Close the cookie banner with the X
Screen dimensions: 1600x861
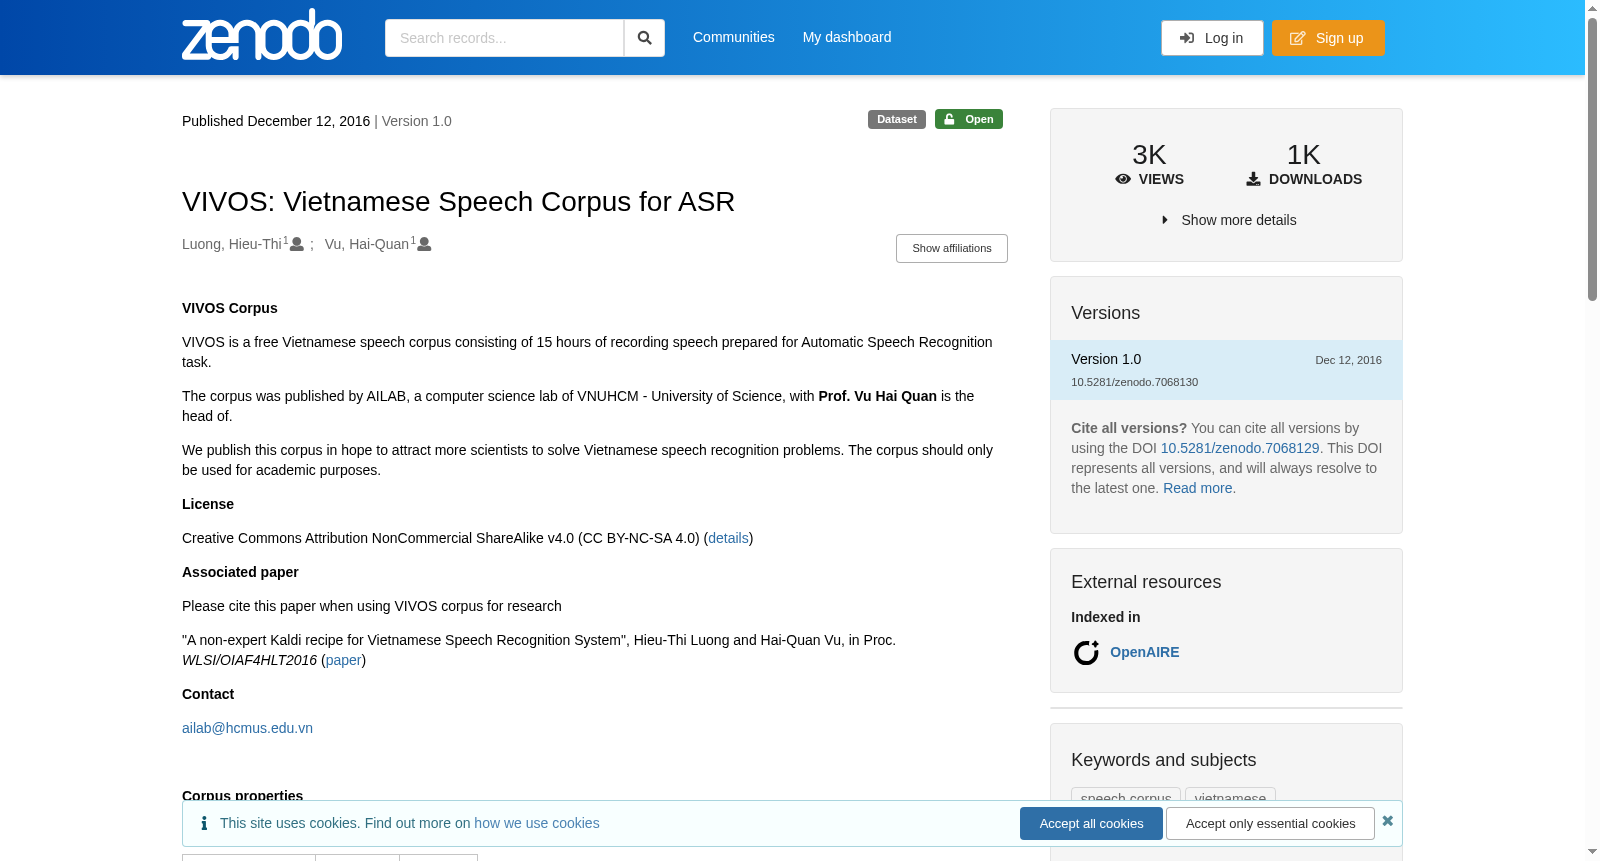pos(1387,821)
